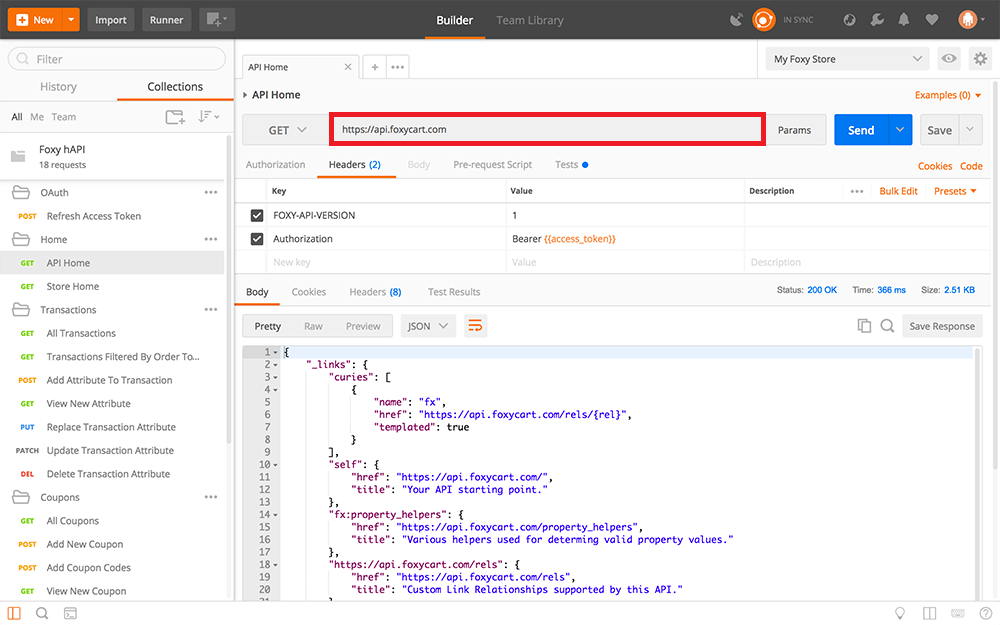1000x625 pixels.
Task: Open Coupons folder options ellipsis
Action: (x=211, y=497)
